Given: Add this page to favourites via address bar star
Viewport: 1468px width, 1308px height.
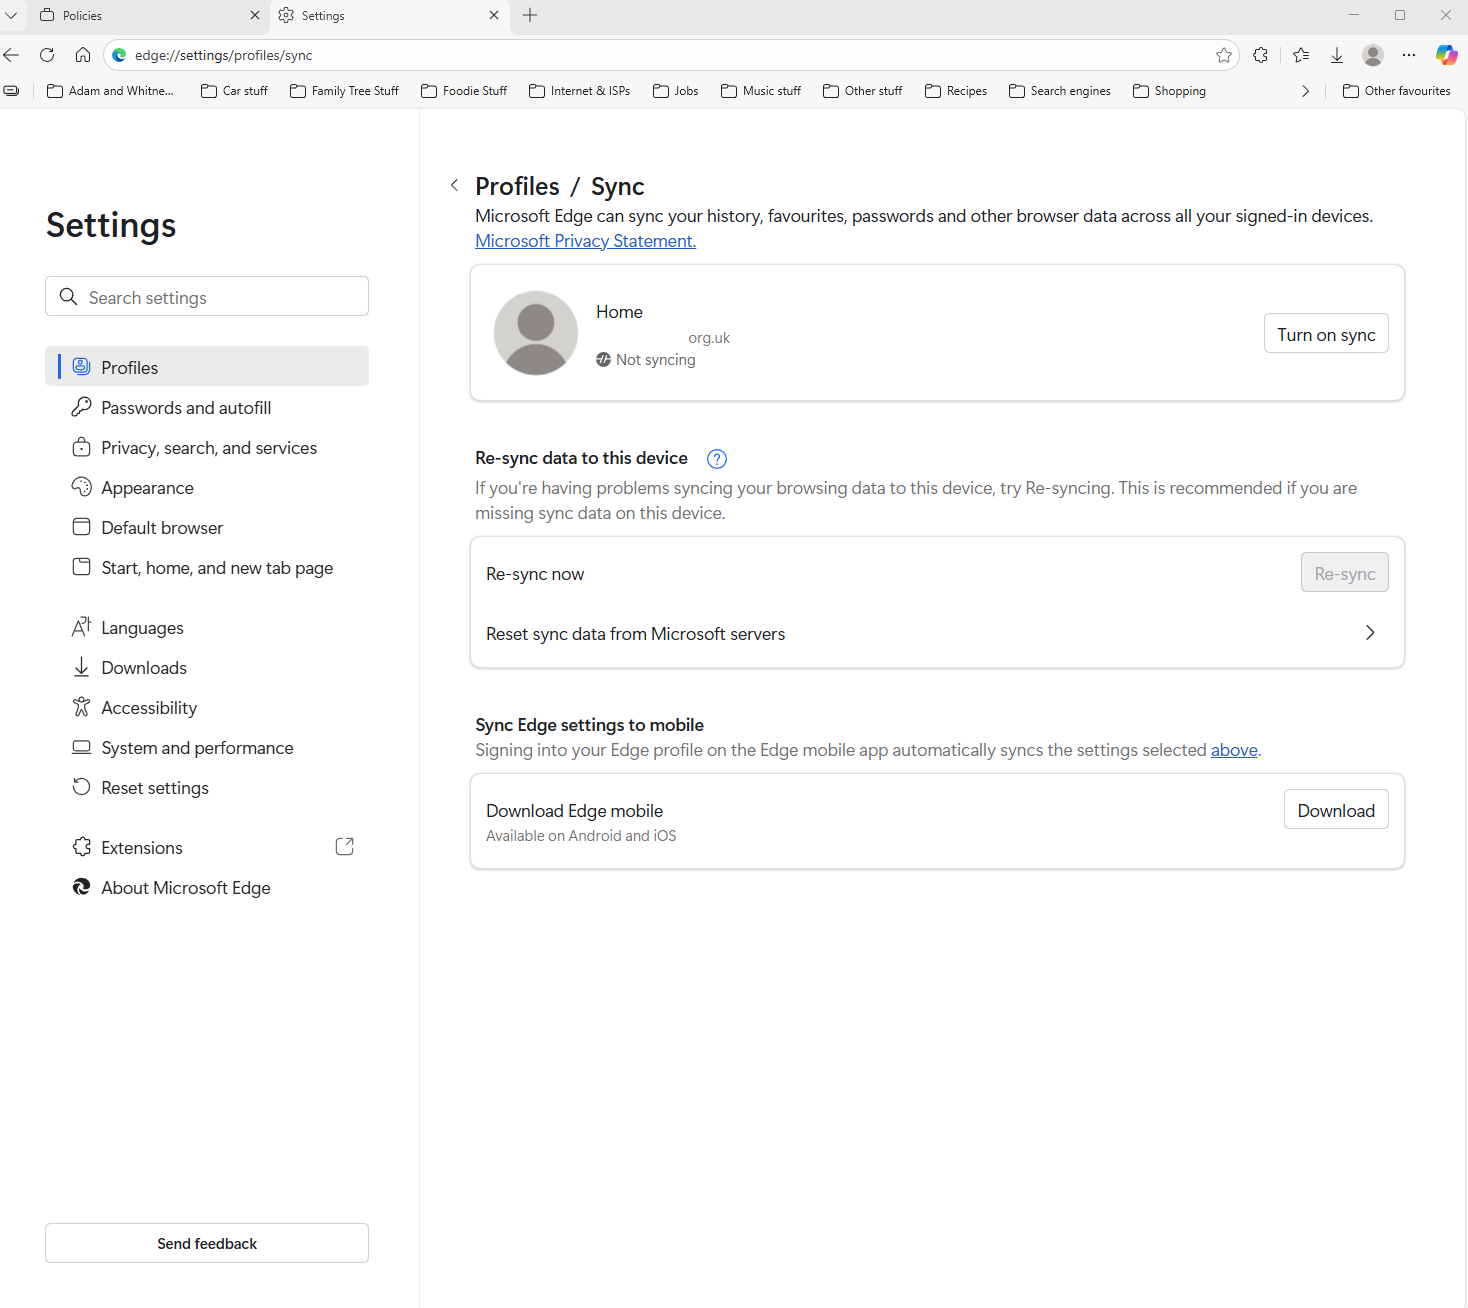Looking at the screenshot, I should point(1223,55).
